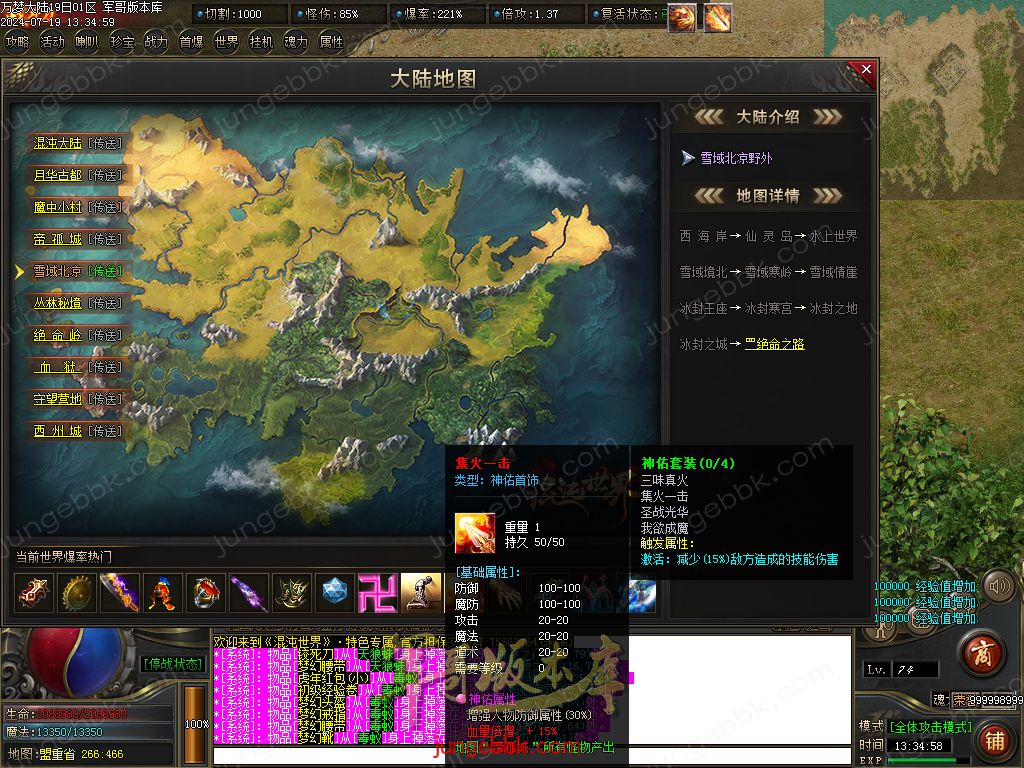Select 绝命岭 in the location list
The width and height of the screenshot is (1024, 768).
57,335
